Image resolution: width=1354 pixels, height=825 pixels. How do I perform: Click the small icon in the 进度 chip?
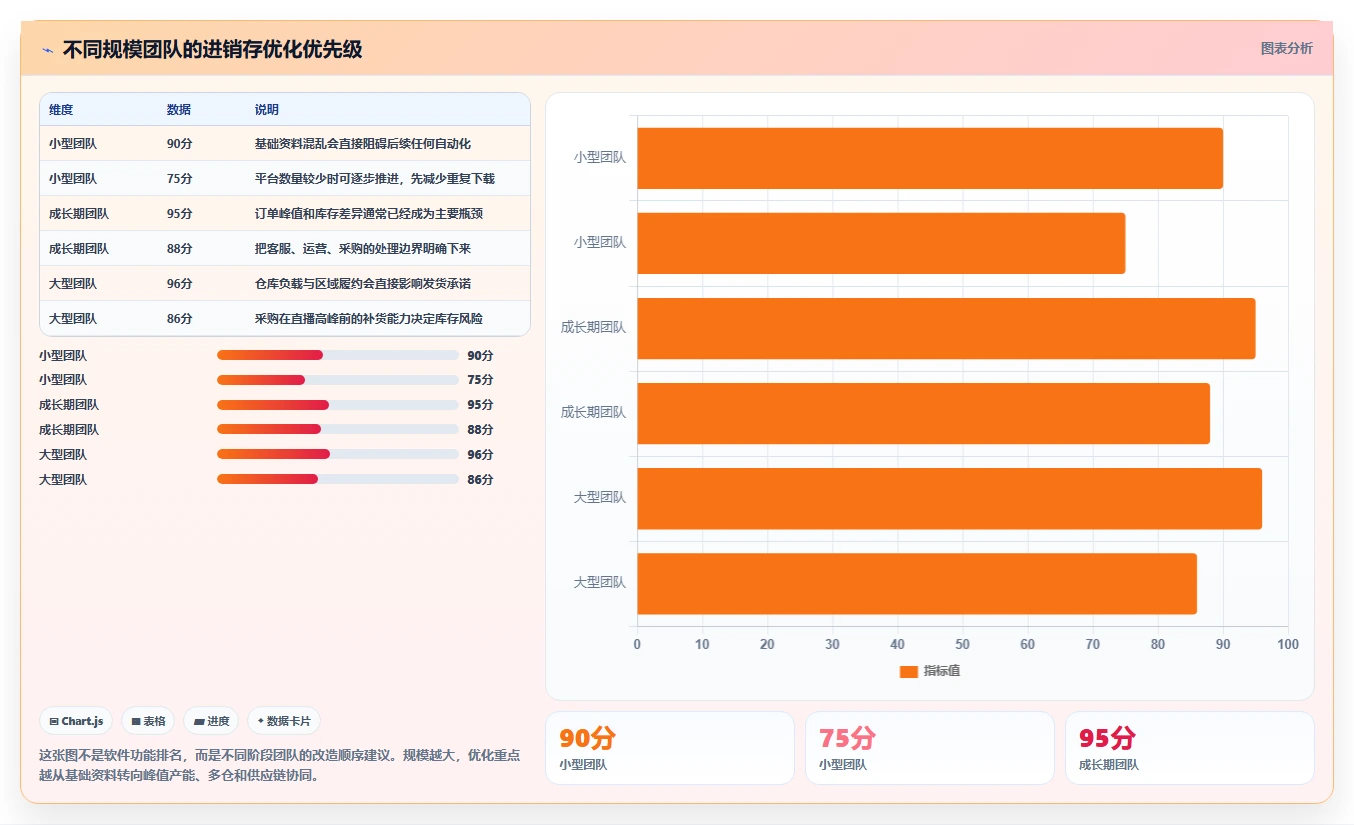click(199, 721)
